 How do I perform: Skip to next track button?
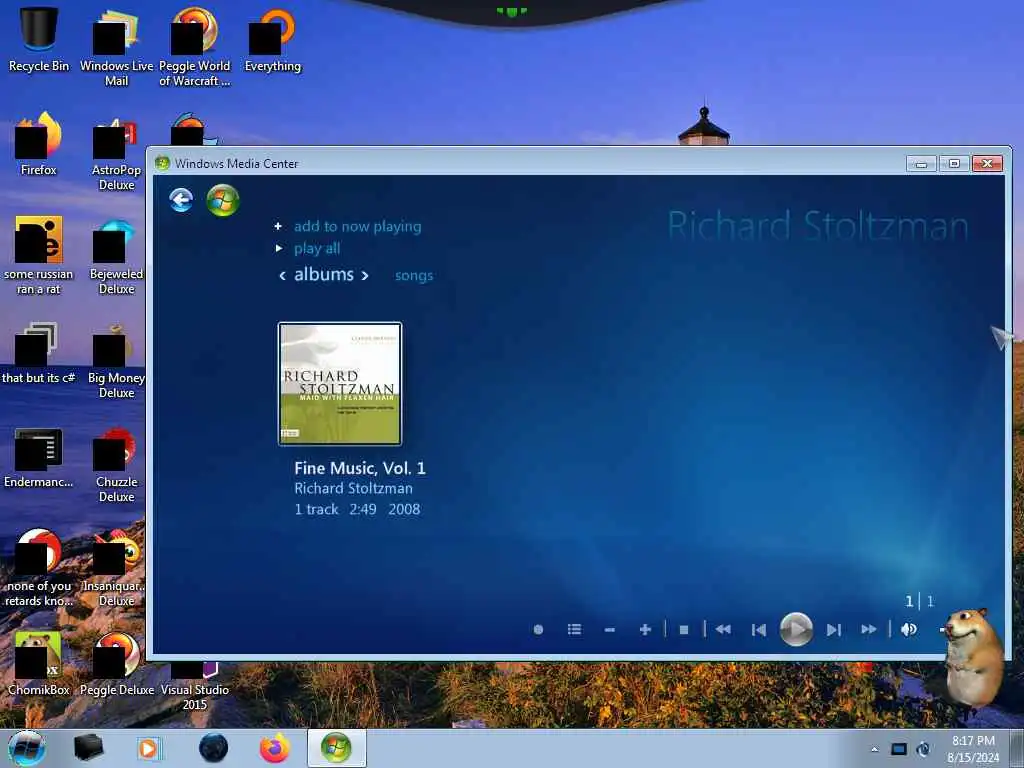coord(833,630)
